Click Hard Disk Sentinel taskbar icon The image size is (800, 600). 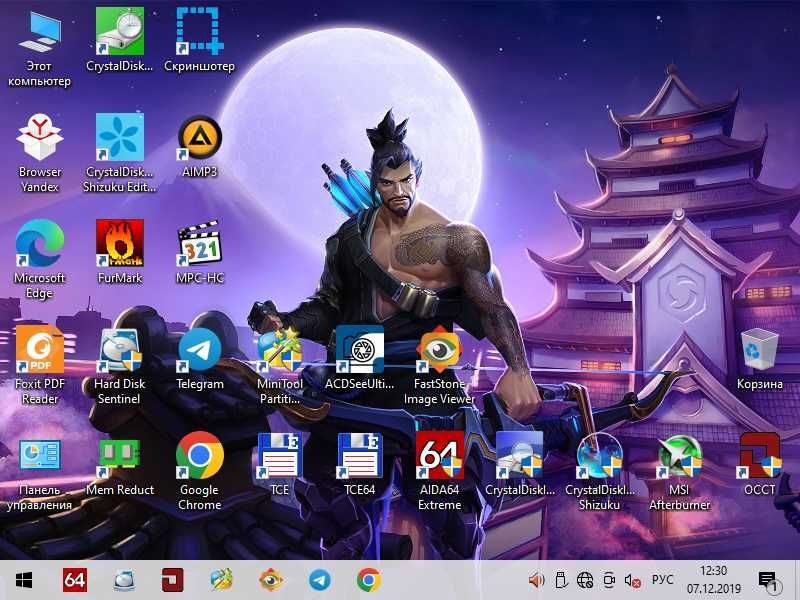point(124,580)
